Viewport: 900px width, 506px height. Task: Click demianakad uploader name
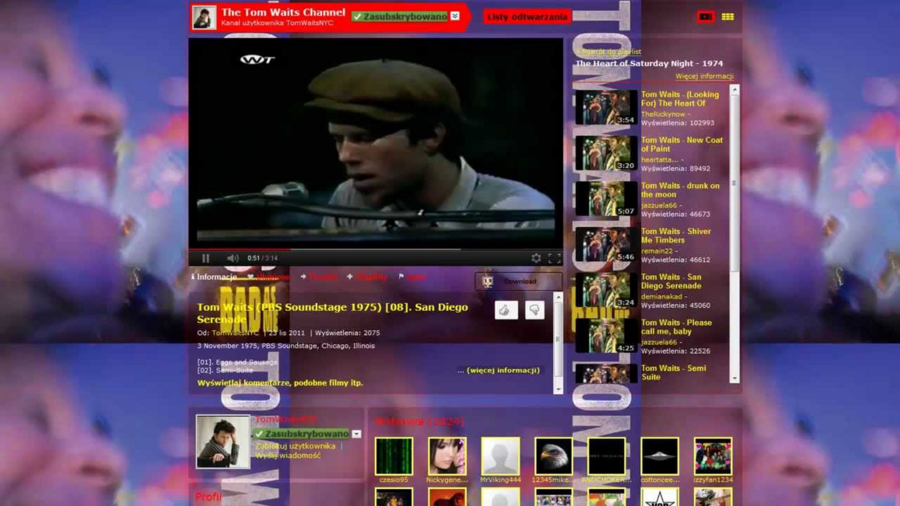661,297
